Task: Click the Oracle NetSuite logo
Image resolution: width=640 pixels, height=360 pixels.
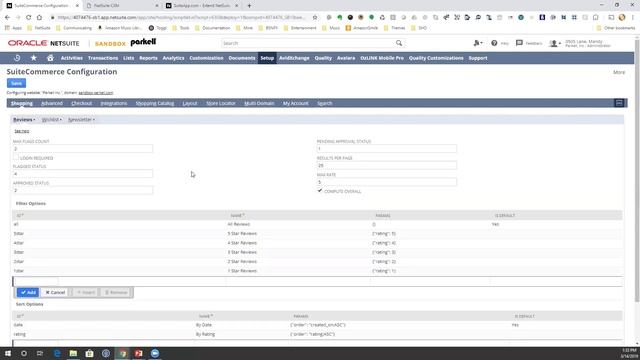Action: coord(43,43)
